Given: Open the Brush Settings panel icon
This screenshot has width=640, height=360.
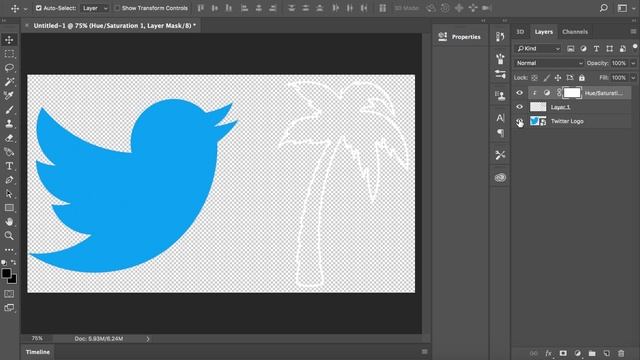Looking at the screenshot, I should [500, 74].
